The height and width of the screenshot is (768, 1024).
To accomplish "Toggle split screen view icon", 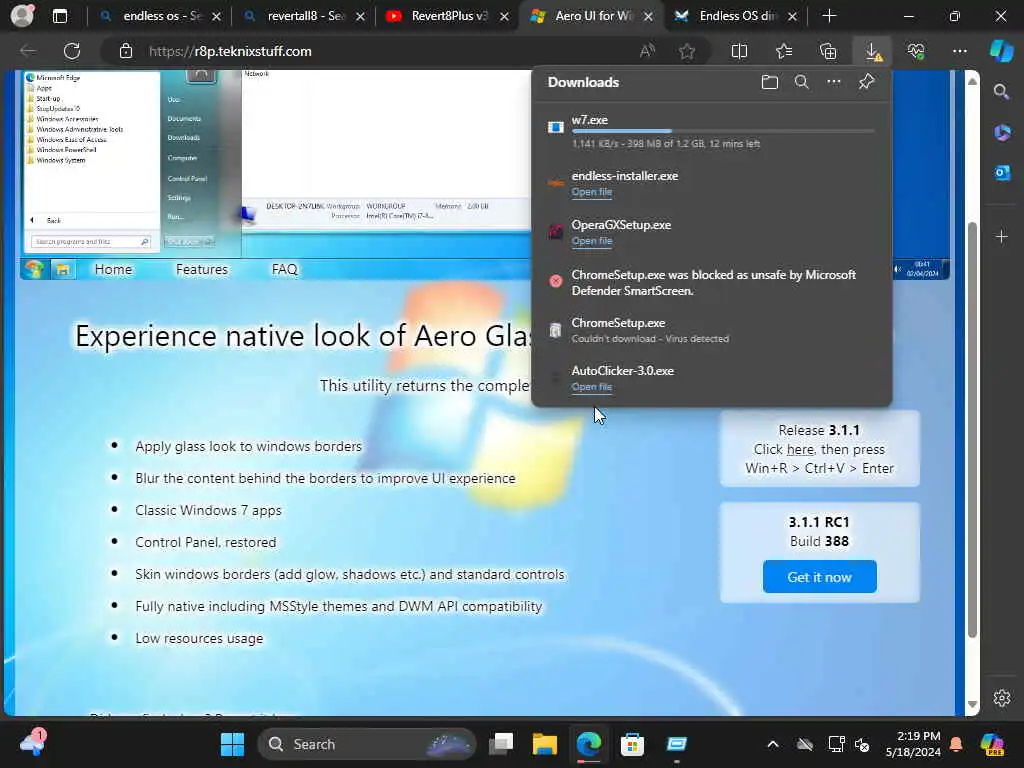I will (x=739, y=51).
